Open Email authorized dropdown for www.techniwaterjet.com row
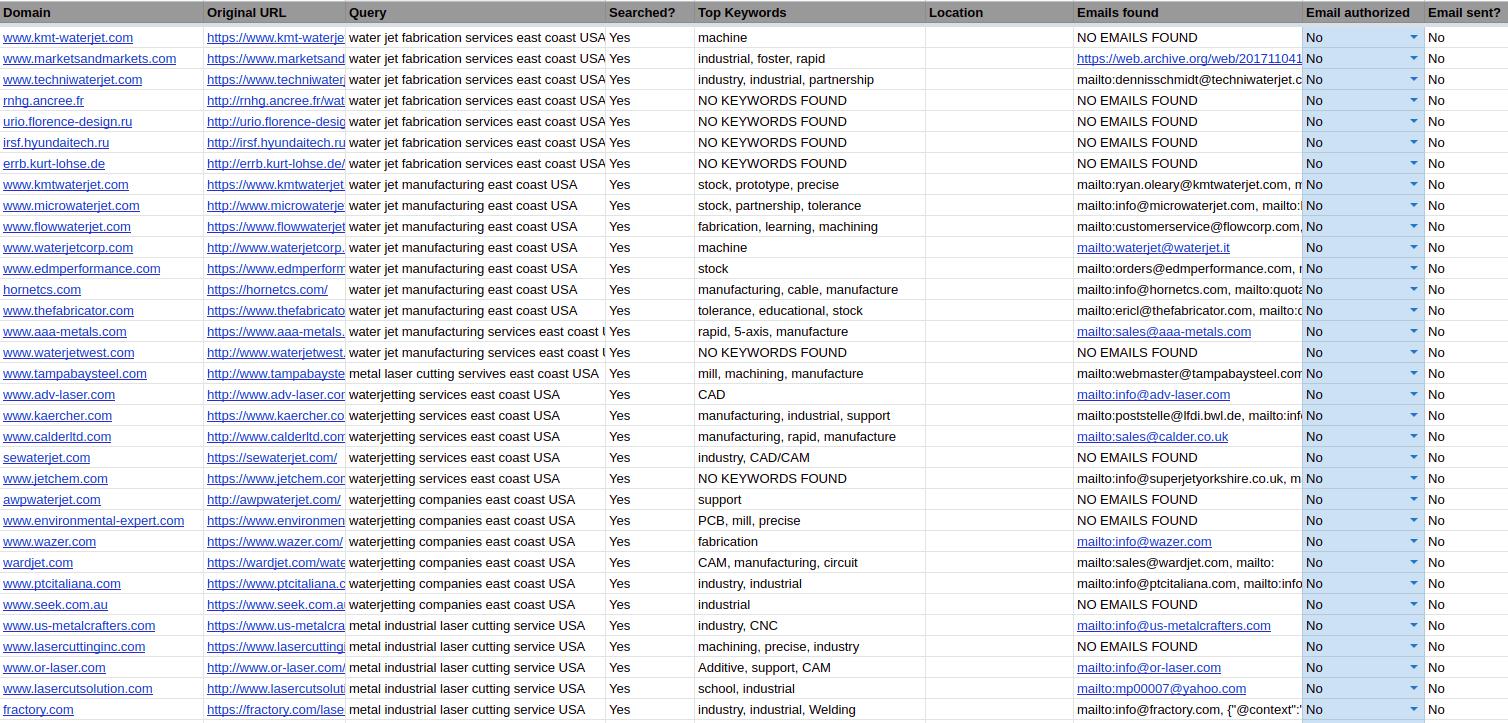The height and width of the screenshot is (723, 1508). point(1414,79)
